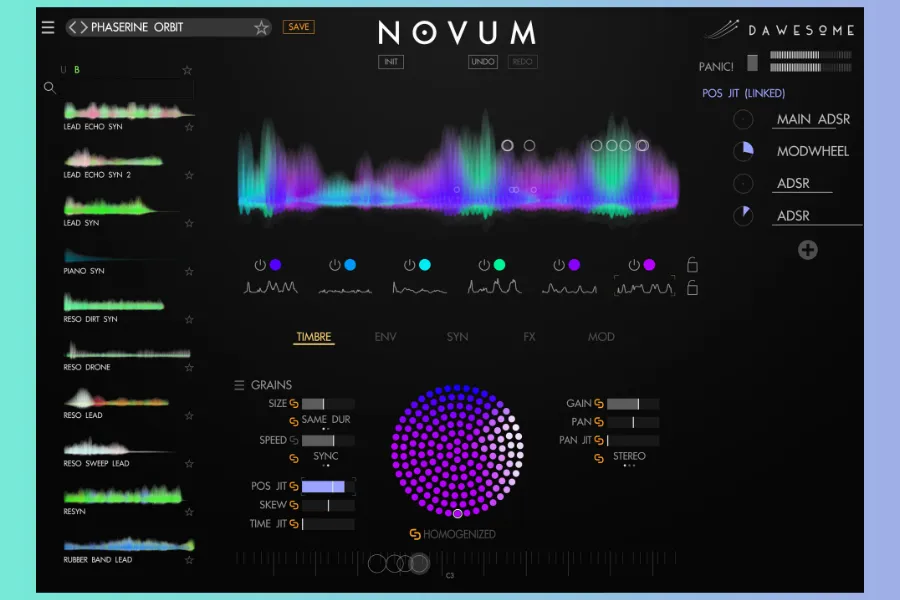Click the Pan modulation link icon
The image size is (900, 600).
(x=599, y=422)
